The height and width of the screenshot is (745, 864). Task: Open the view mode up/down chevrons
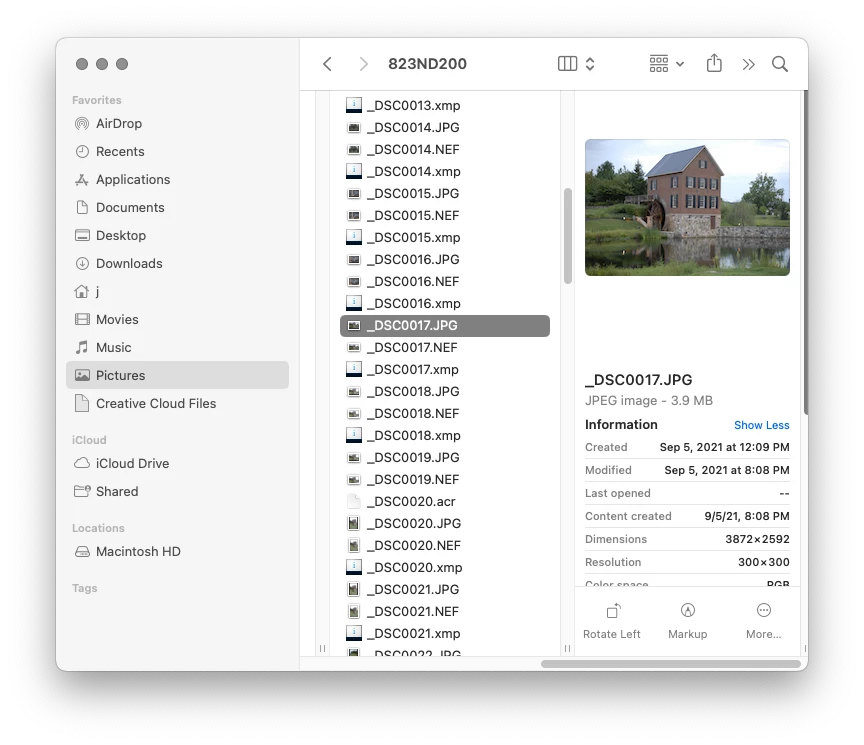pyautogui.click(x=590, y=64)
